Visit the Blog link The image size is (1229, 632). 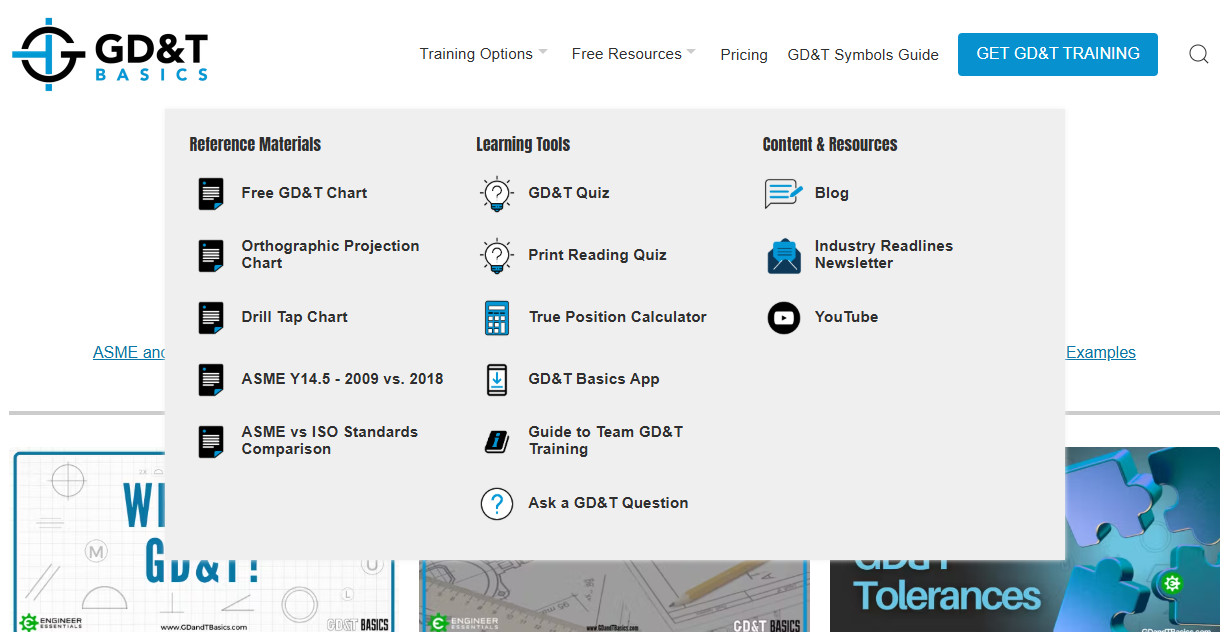tap(831, 193)
